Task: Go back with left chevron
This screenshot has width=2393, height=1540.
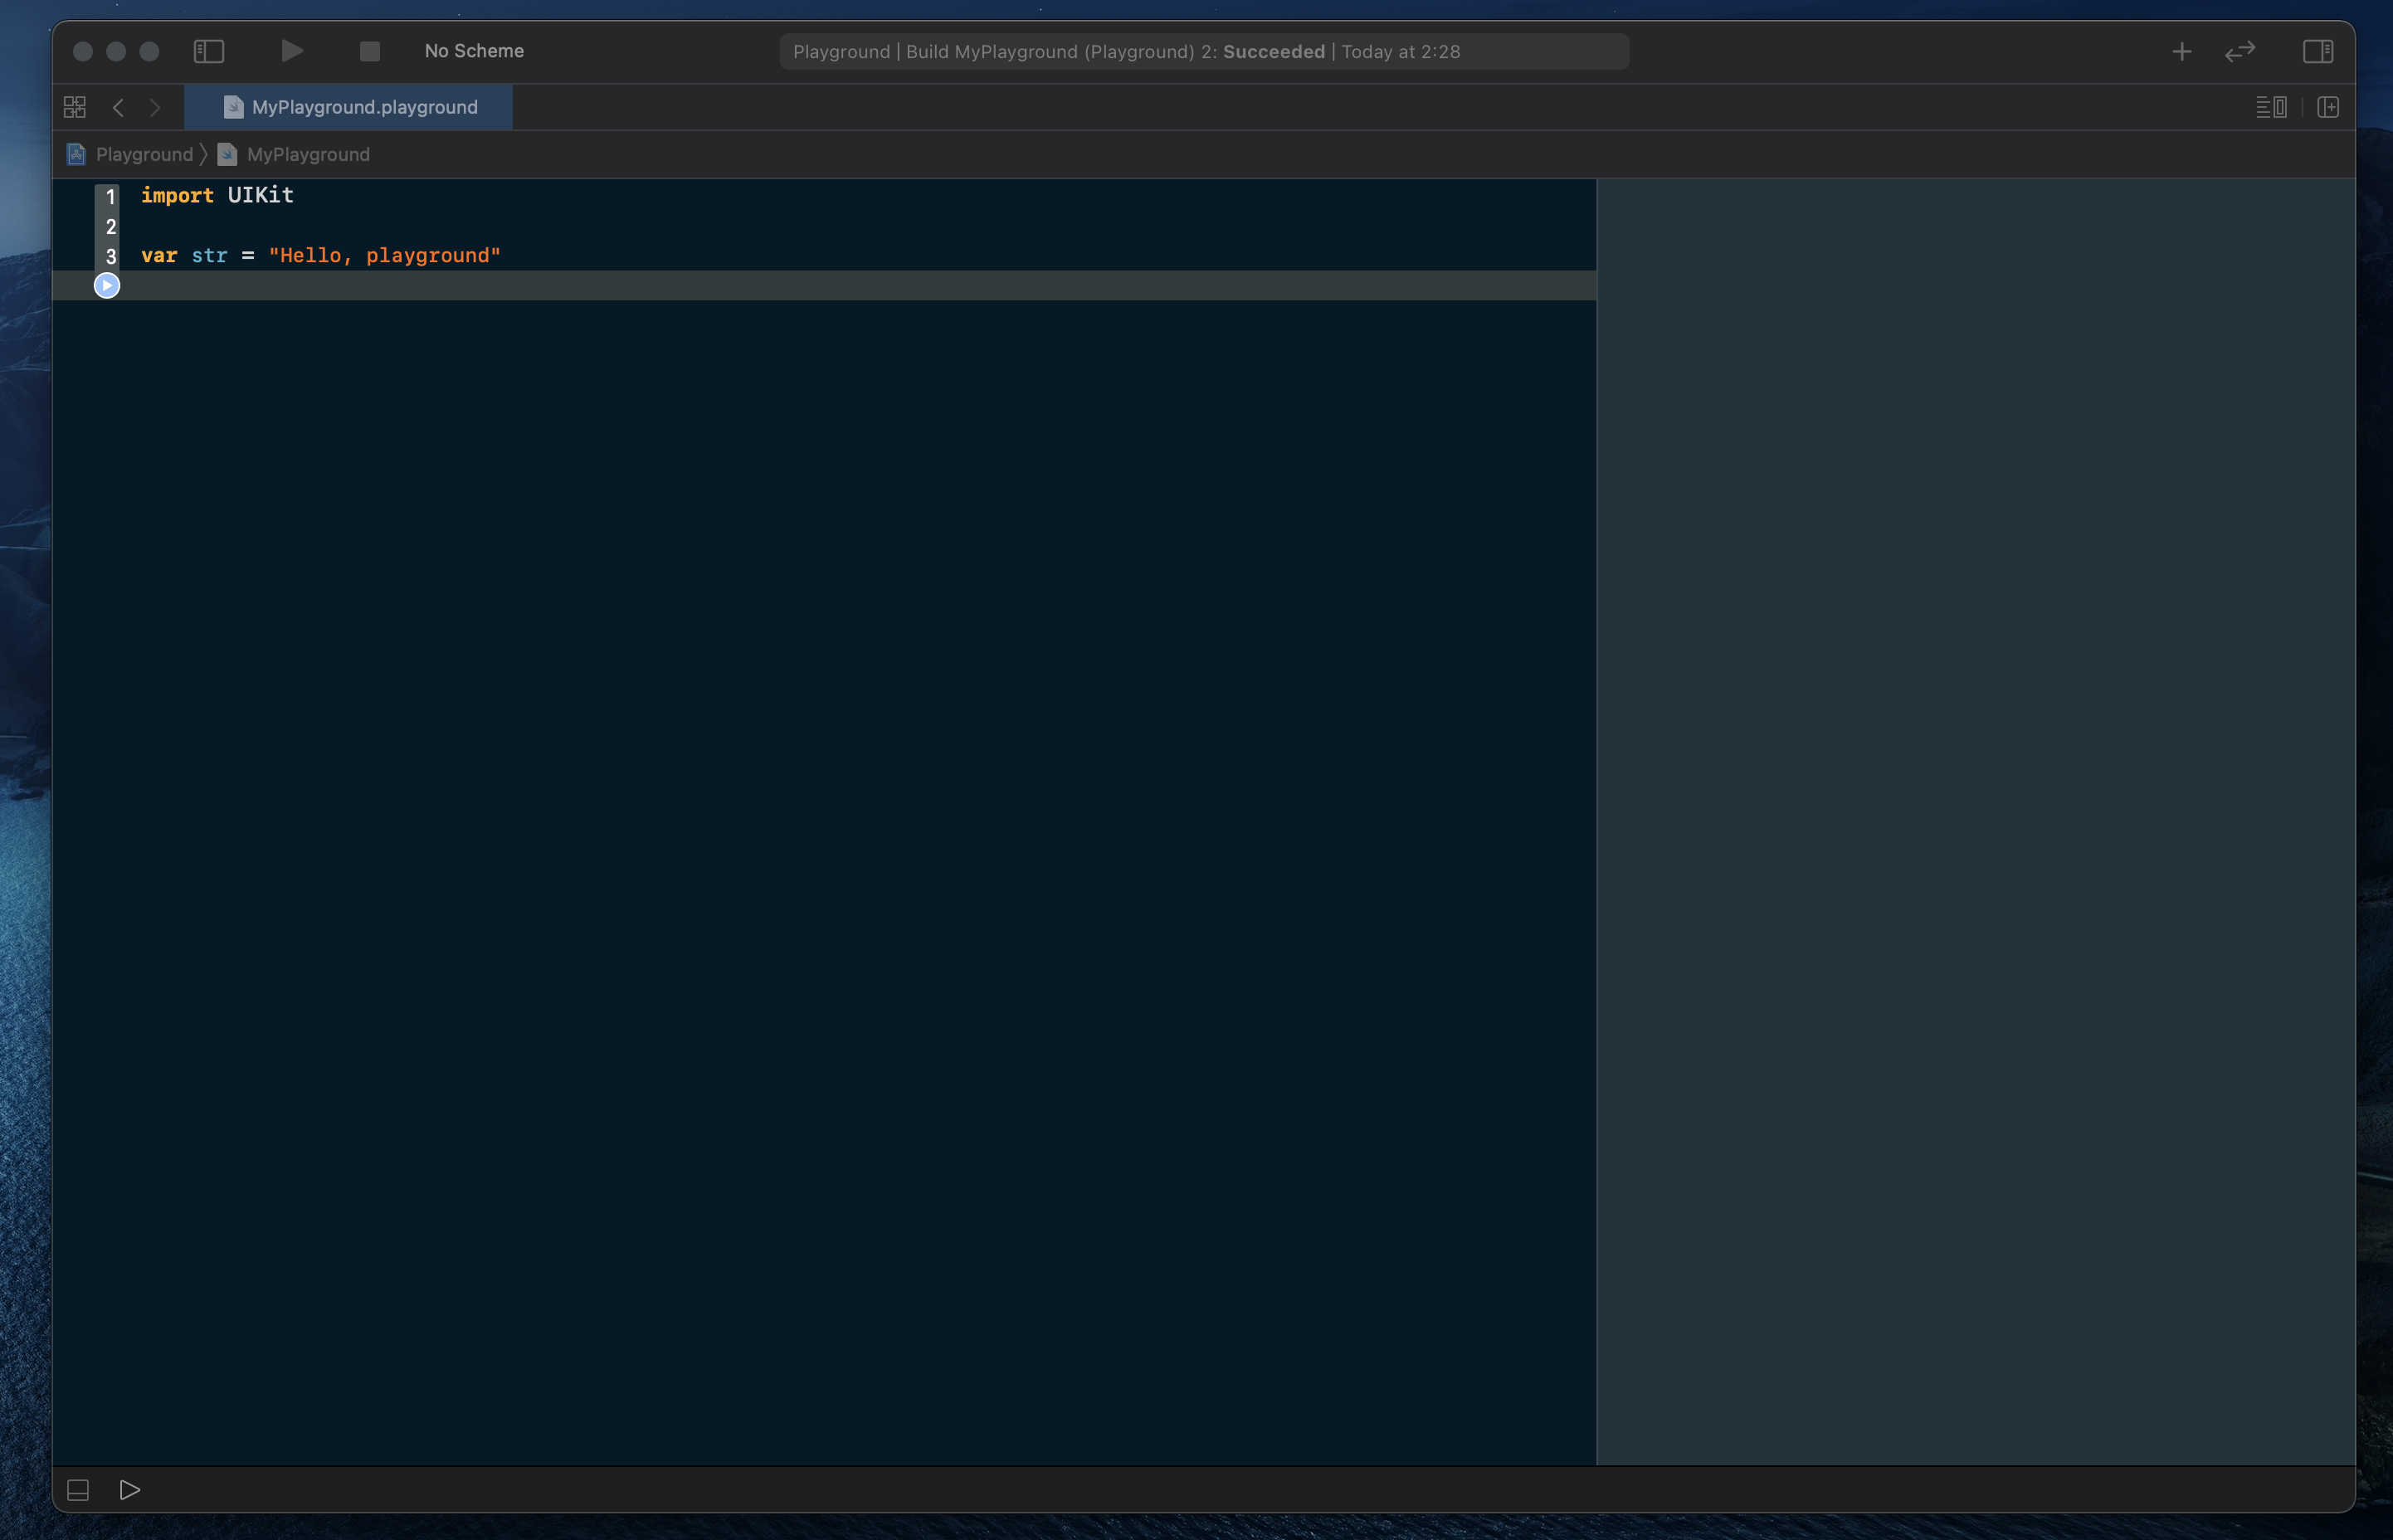Action: 118,107
